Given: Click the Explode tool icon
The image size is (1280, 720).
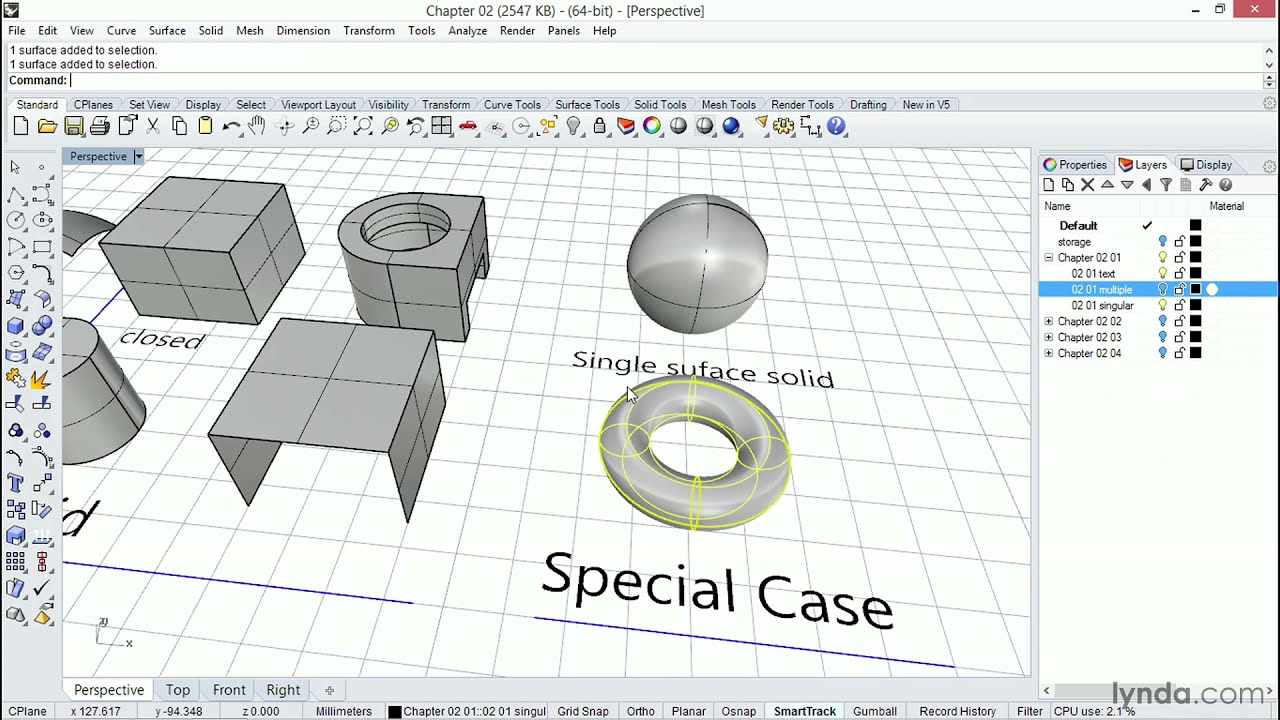Looking at the screenshot, I should click(42, 379).
